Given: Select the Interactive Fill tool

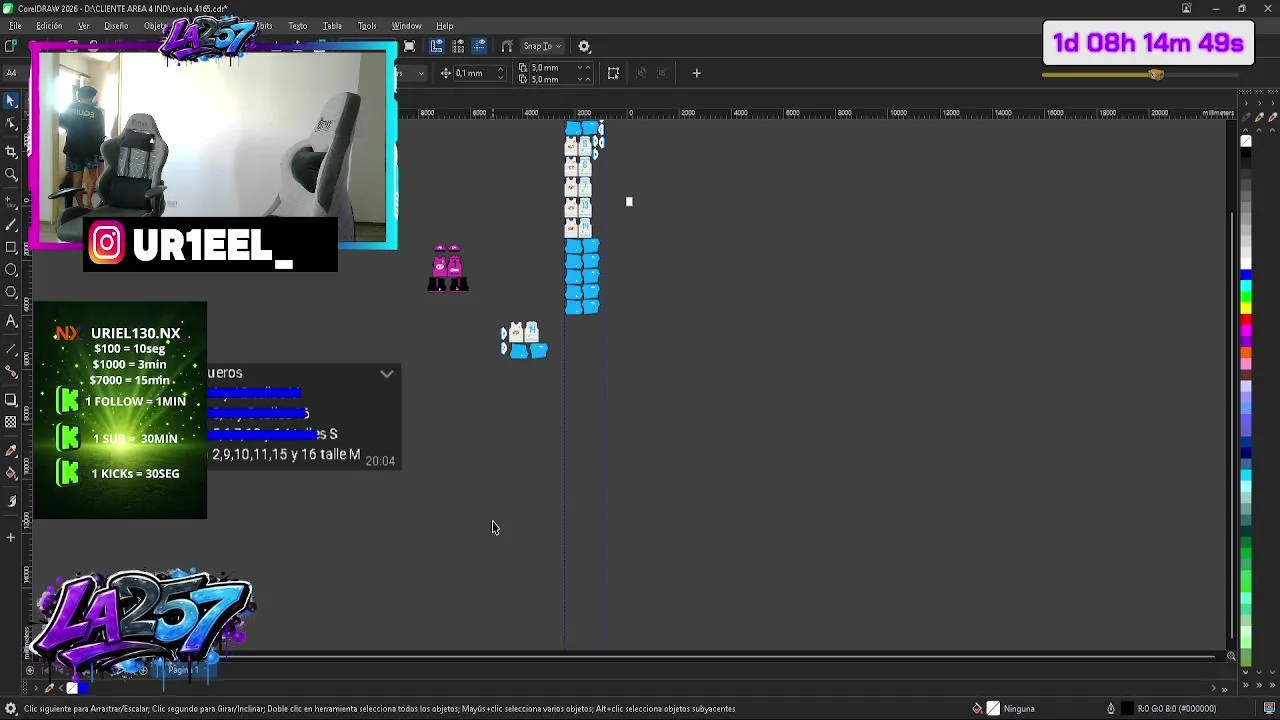Looking at the screenshot, I should pyautogui.click(x=11, y=474).
